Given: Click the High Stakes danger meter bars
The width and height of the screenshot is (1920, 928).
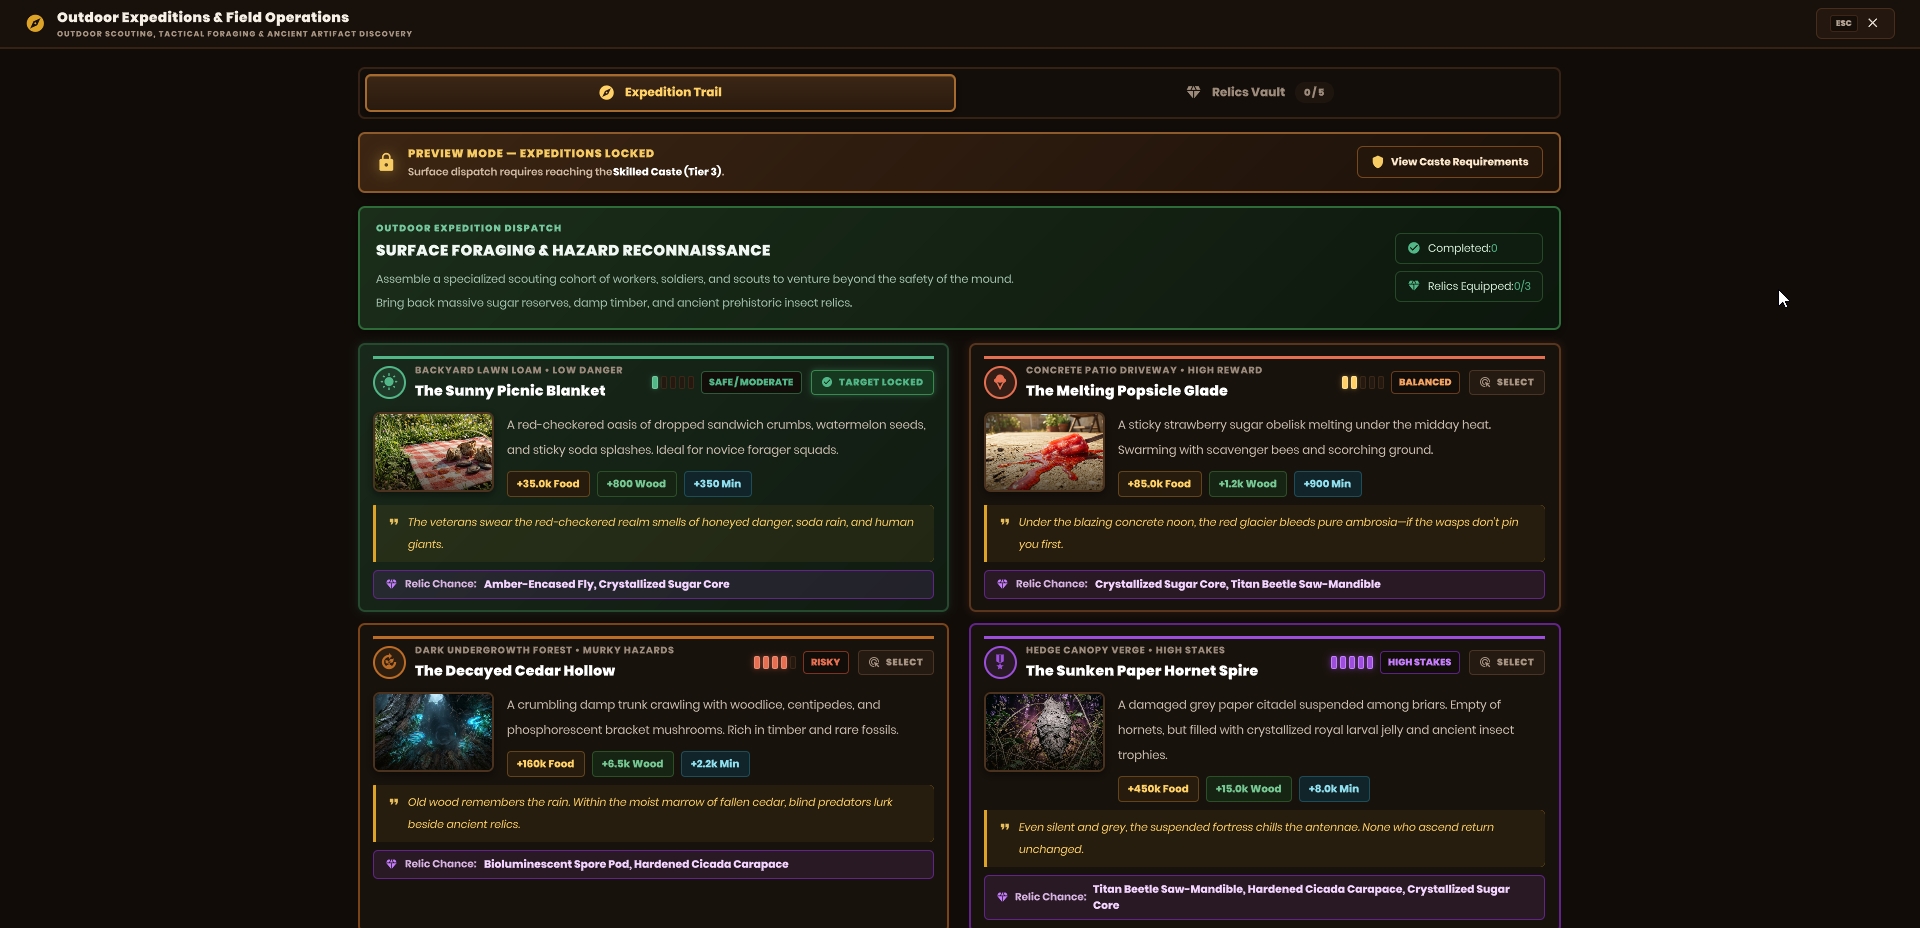Looking at the screenshot, I should pyautogui.click(x=1351, y=662).
